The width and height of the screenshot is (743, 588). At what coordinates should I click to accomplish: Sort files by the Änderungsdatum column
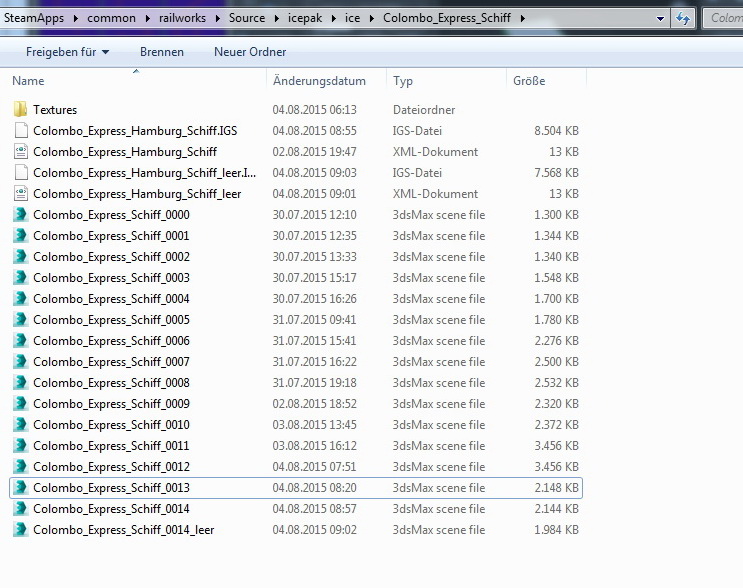click(319, 81)
